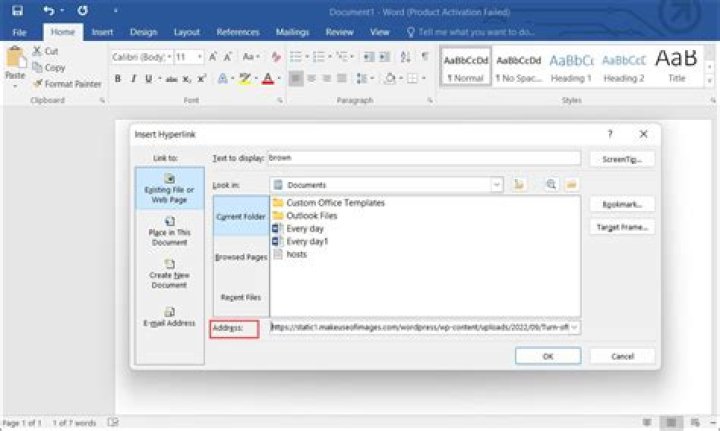Apply the yellow text highlight color
720x431 pixels.
245,79
